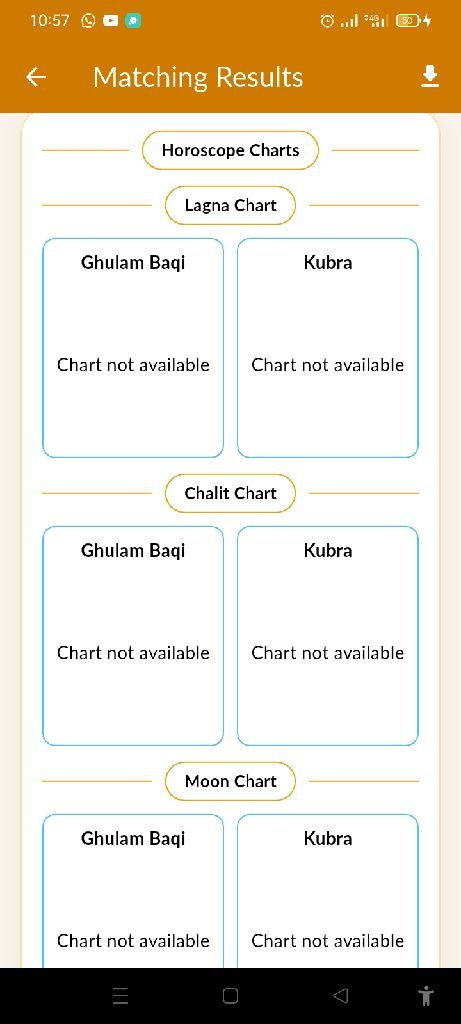Open Ghulam Baqi's Lagna chart card

133,348
